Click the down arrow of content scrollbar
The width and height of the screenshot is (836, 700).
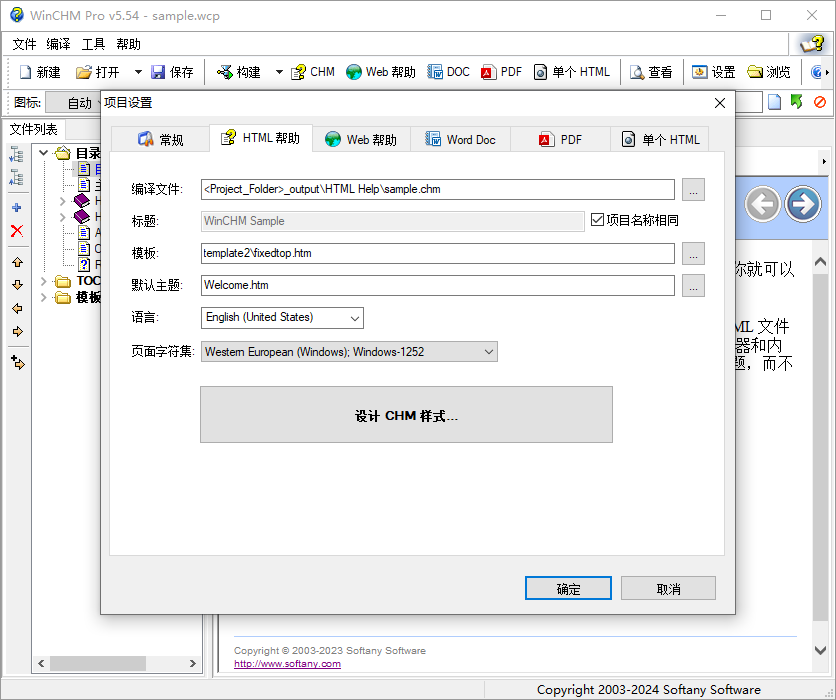821,650
